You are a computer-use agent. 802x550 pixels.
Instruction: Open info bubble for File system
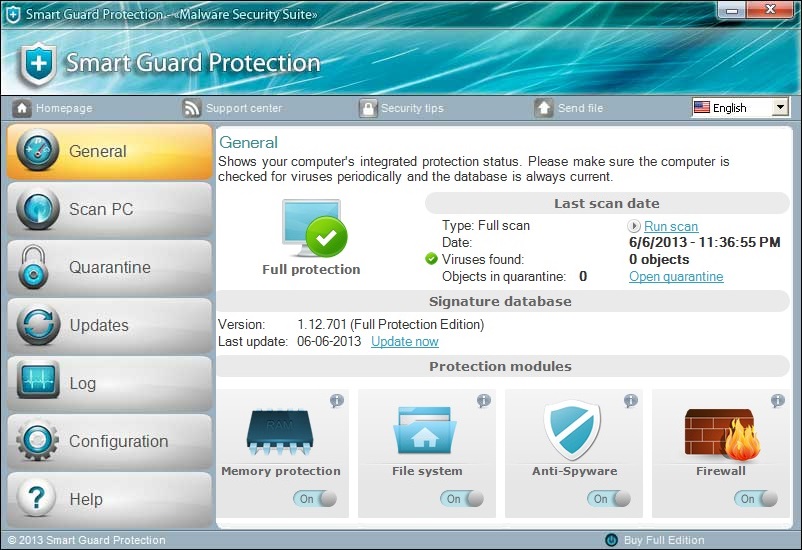coord(483,401)
